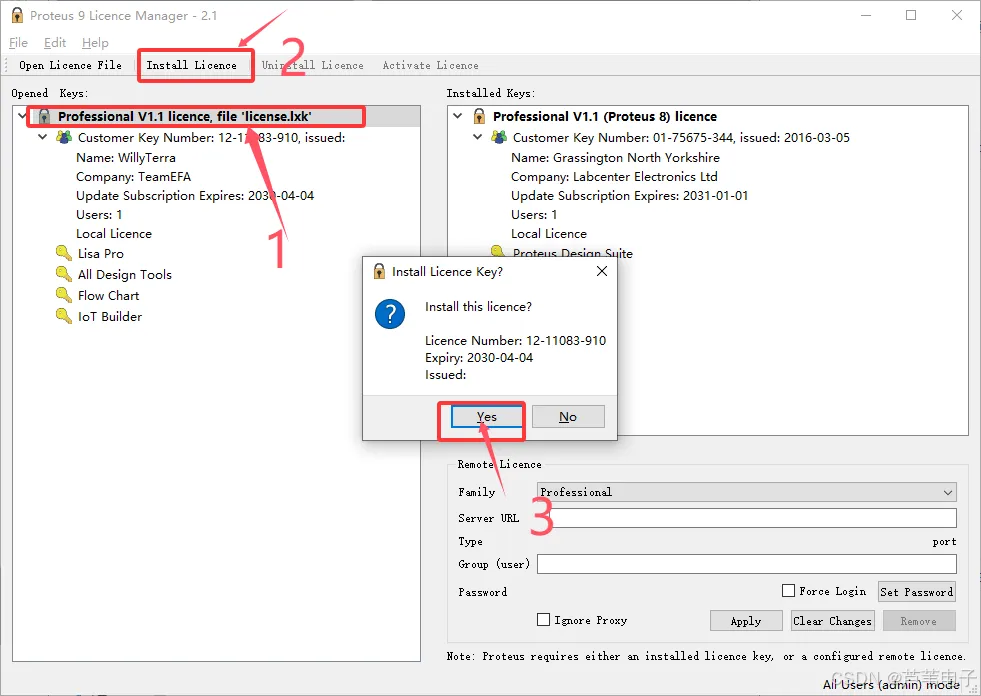
Task: Close the Install Licence Key dialog
Action: 602,271
